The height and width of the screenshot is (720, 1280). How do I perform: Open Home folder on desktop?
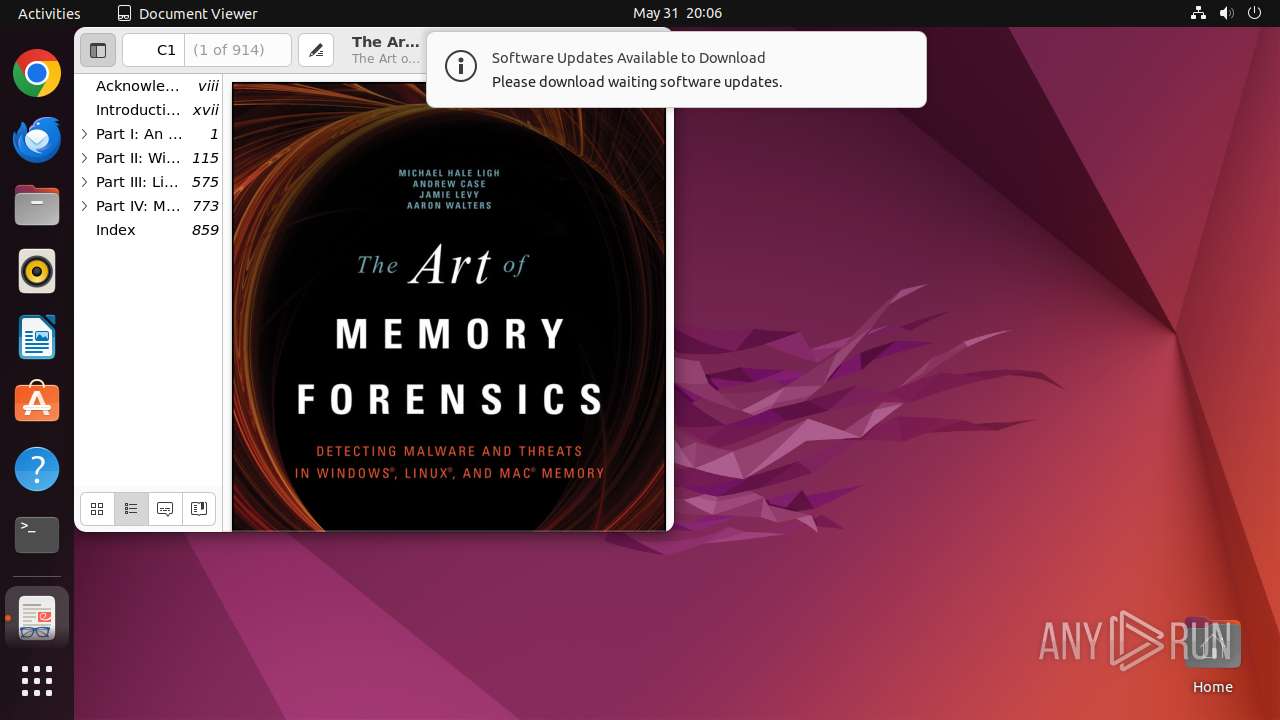[1212, 657]
